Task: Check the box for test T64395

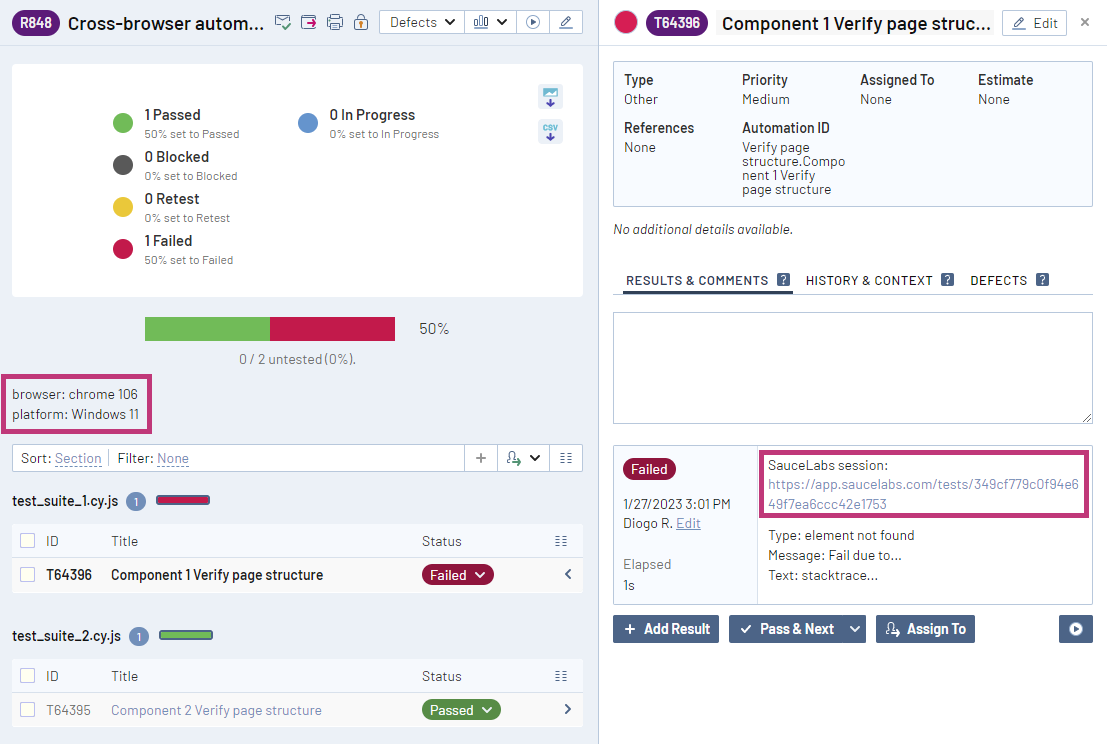Action: (28, 710)
